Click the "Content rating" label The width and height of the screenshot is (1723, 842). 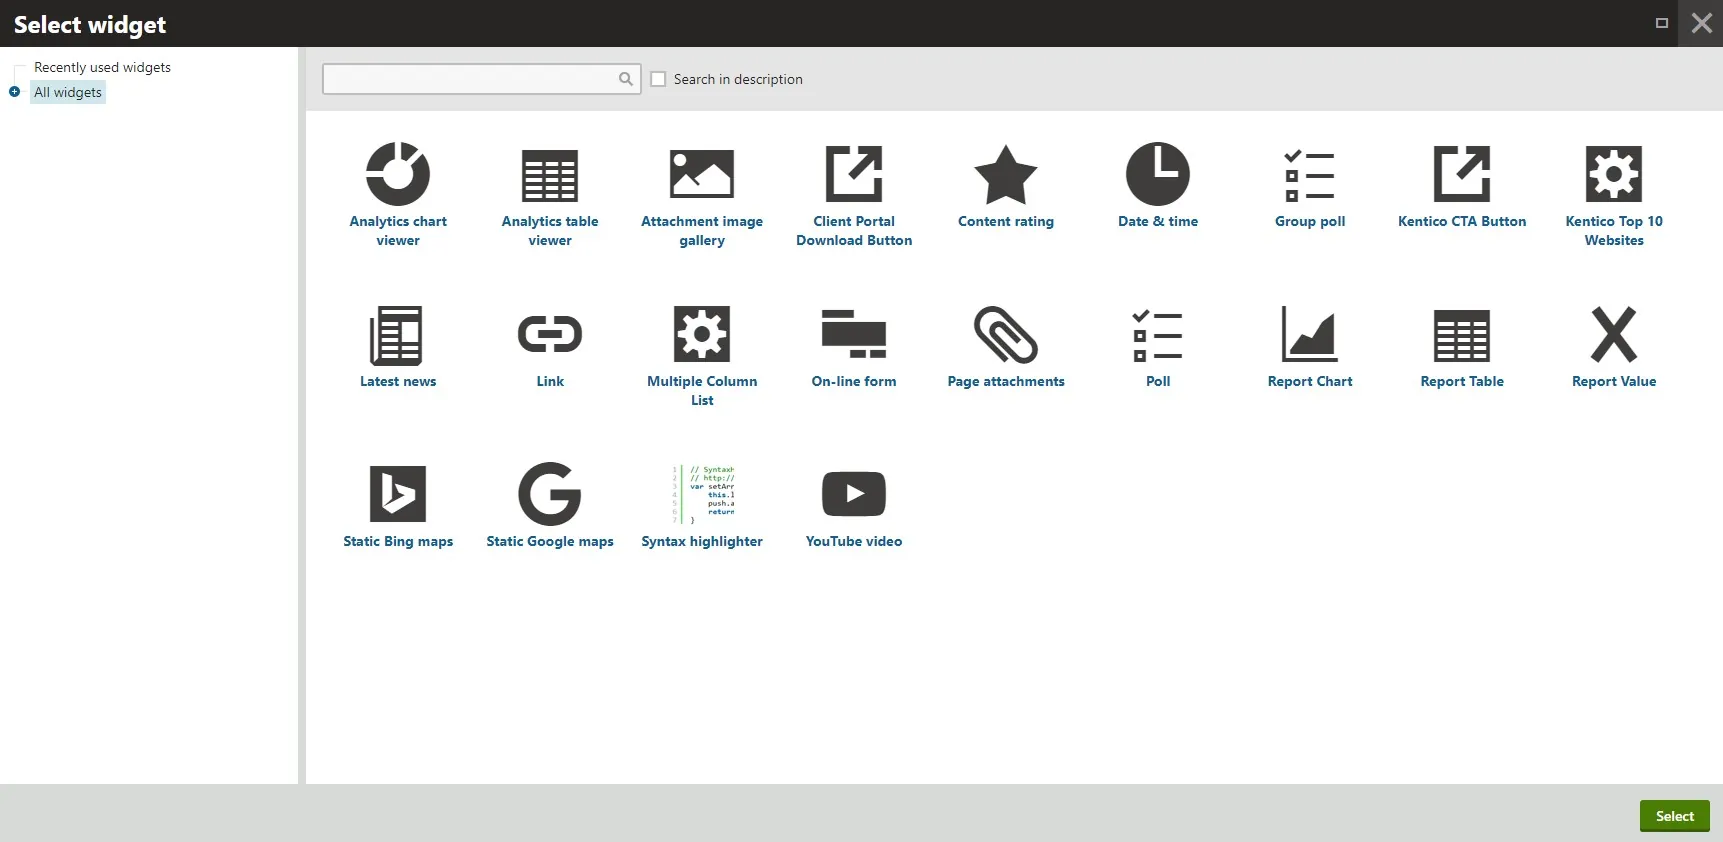(x=1006, y=221)
